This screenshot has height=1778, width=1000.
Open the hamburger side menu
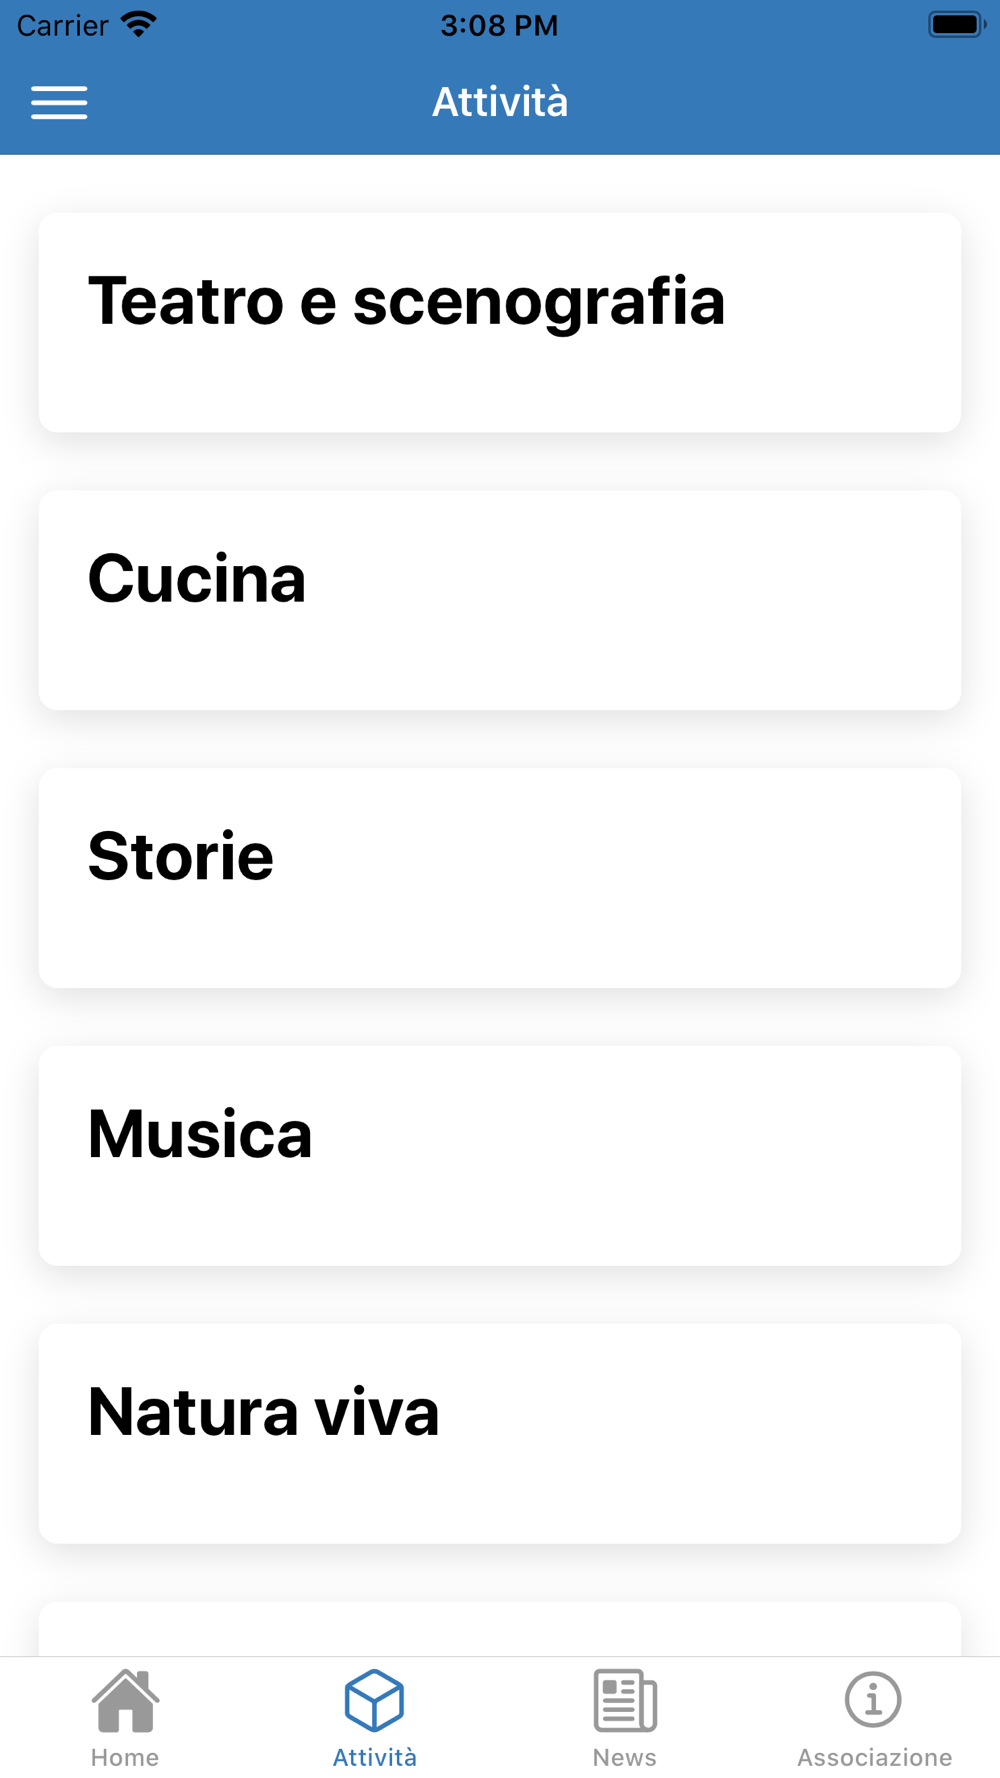pos(59,102)
